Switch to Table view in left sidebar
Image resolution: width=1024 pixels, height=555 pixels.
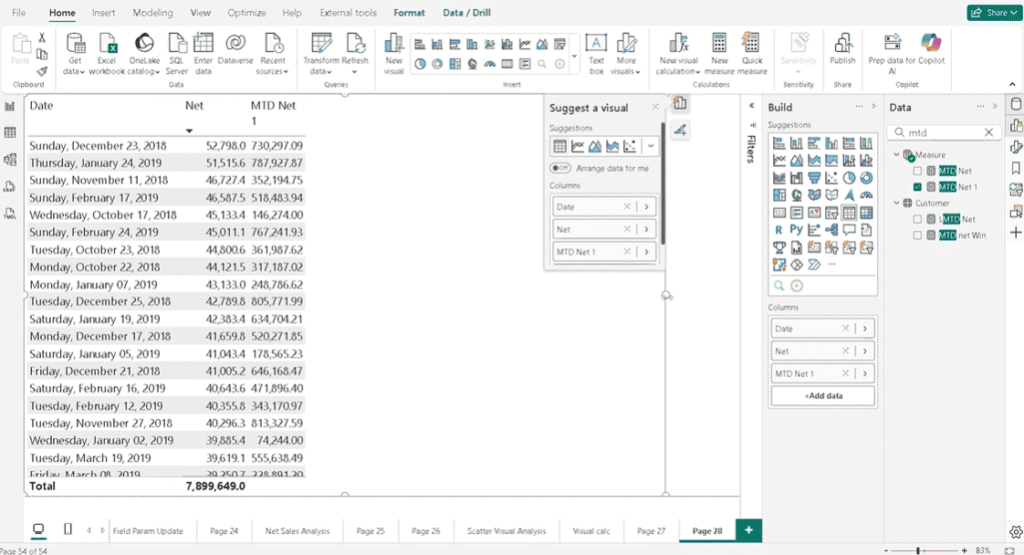click(10, 133)
